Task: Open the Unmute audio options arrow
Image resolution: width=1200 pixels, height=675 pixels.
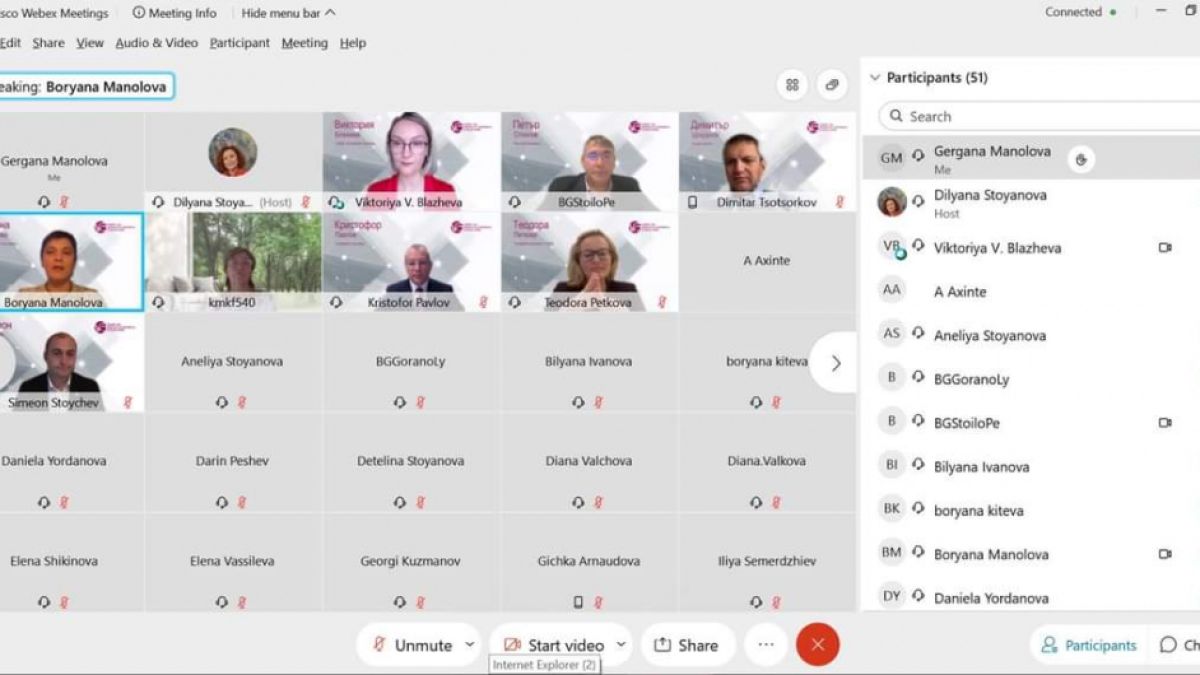Action: click(470, 645)
